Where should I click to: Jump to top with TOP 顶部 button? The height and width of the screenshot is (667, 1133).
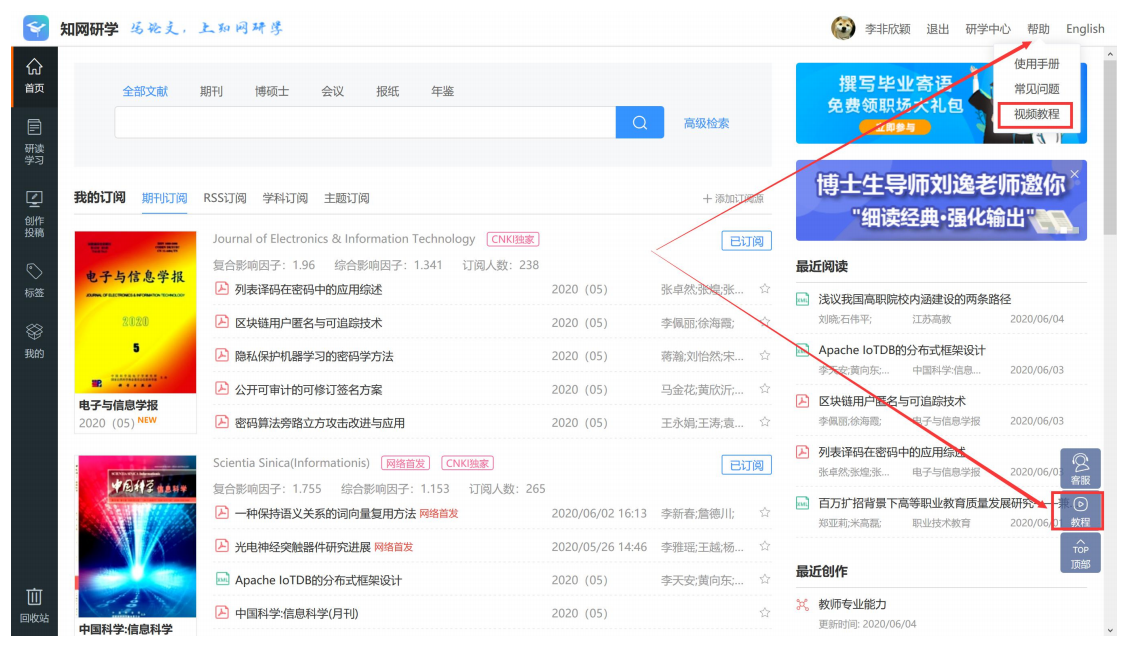[1080, 553]
